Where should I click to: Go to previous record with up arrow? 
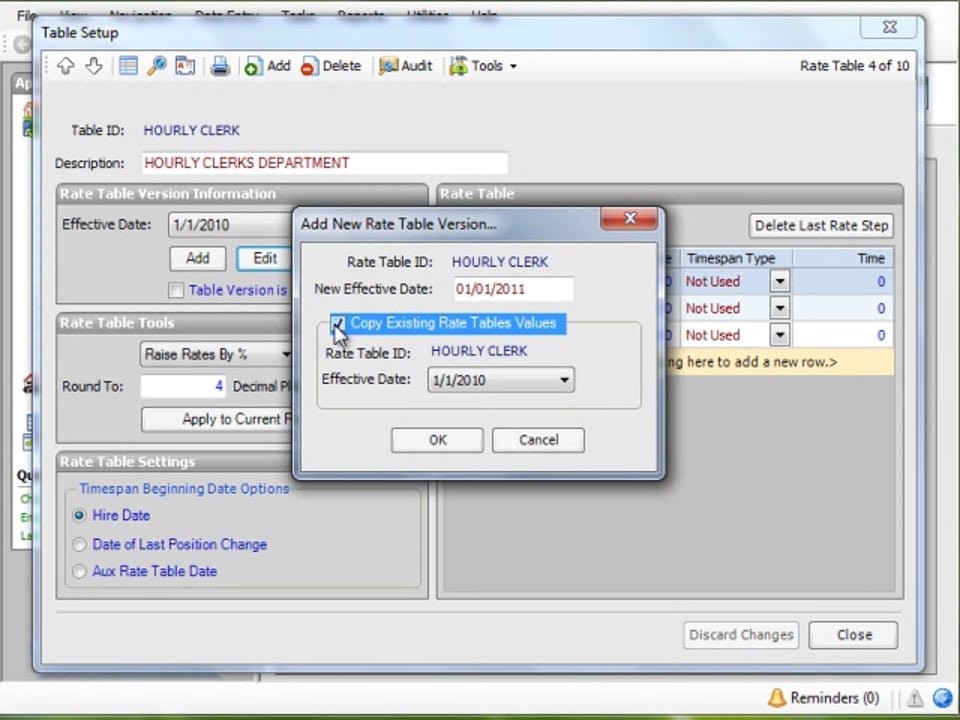coord(66,66)
